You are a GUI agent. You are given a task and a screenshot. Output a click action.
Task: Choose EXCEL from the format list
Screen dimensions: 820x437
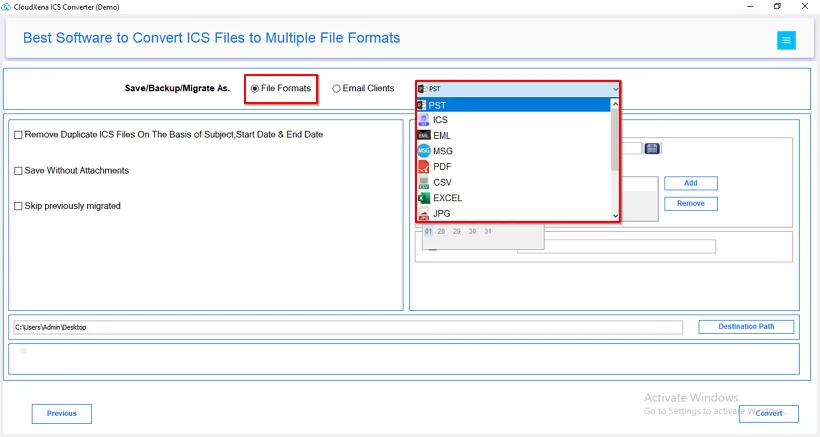pyautogui.click(x=514, y=198)
